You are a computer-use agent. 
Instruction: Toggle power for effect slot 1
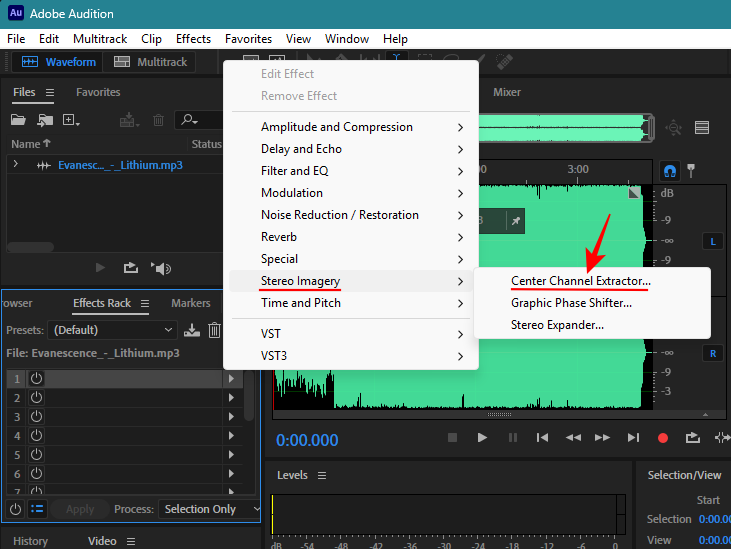pyautogui.click(x=36, y=379)
